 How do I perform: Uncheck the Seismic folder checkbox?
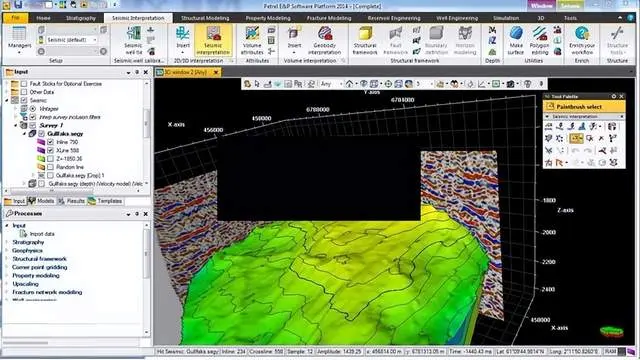(24, 100)
